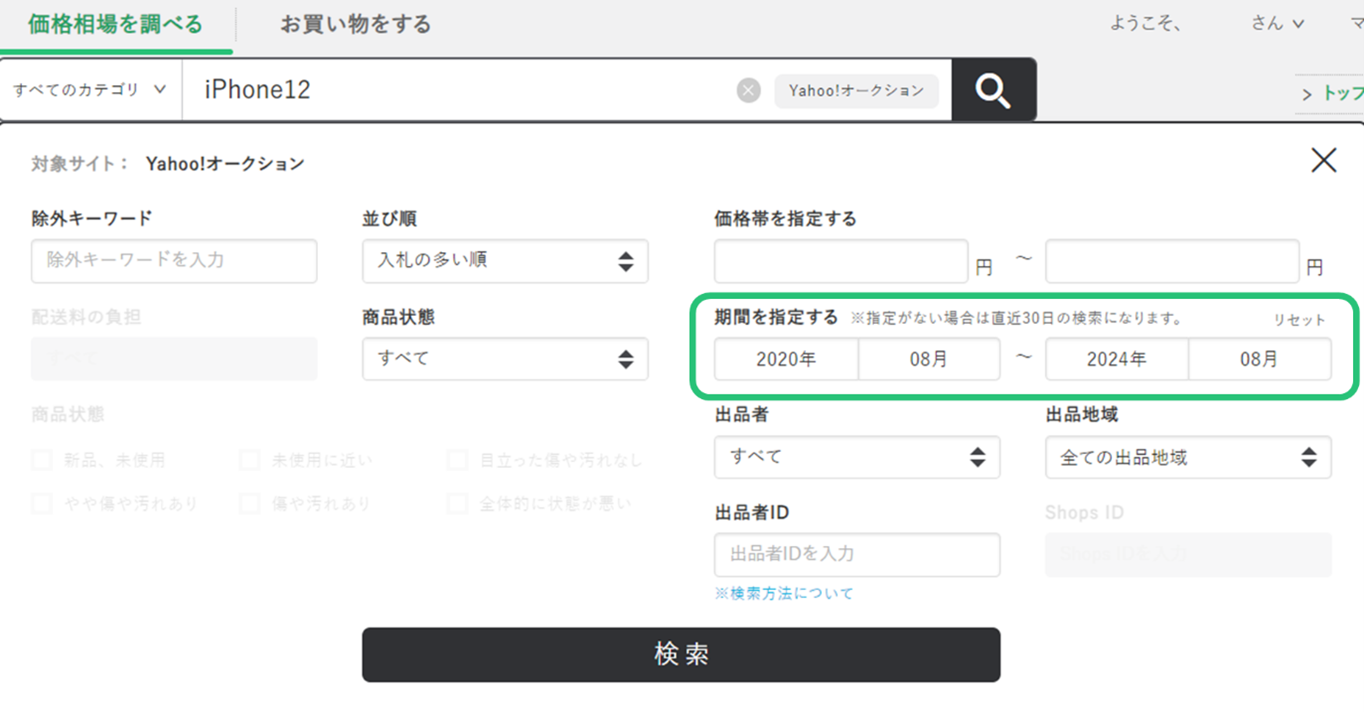Close the advanced search panel
Screen dimensions: 1364x712
pyautogui.click(x=1323, y=160)
